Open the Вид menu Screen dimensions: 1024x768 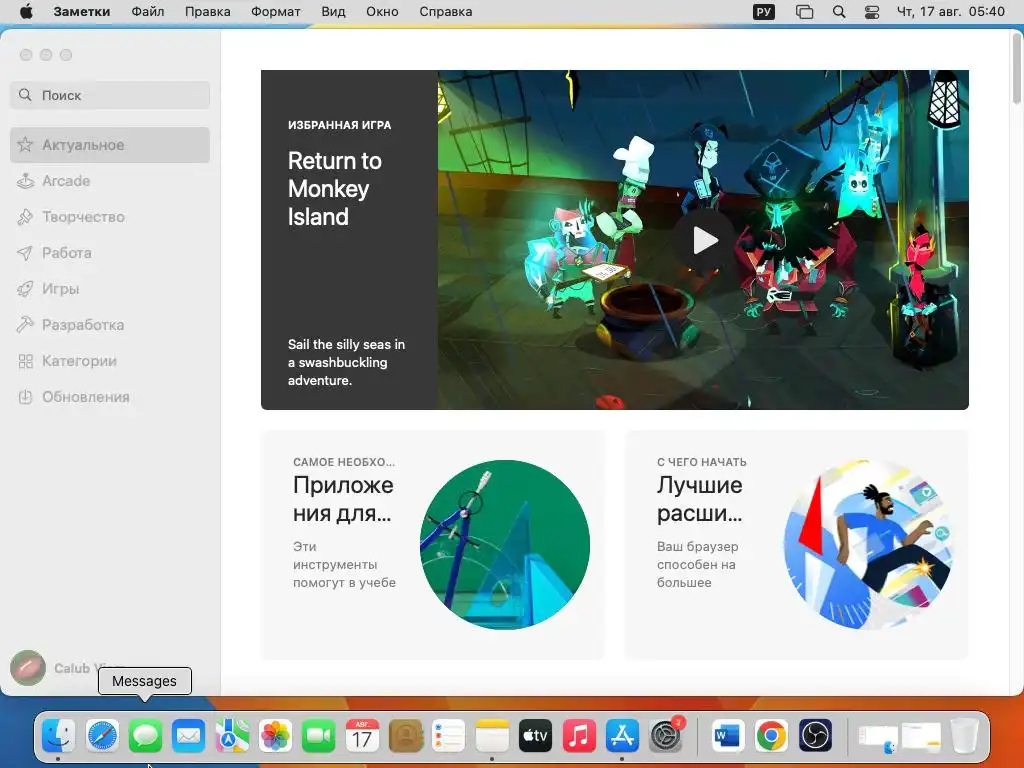(x=333, y=12)
